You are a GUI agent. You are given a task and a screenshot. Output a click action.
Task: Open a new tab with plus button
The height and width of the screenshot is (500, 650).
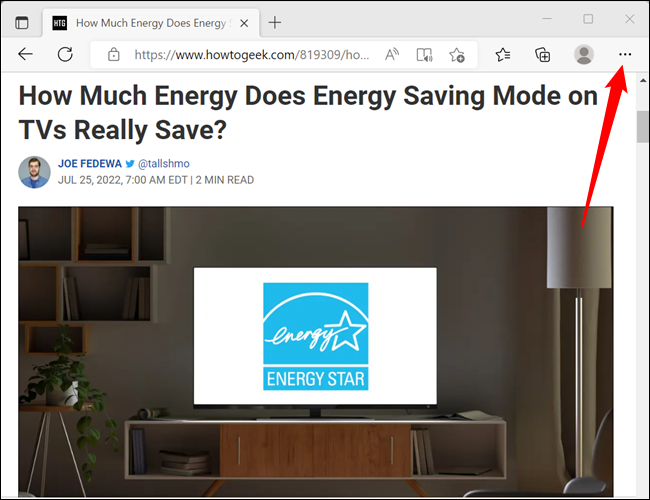(x=275, y=22)
